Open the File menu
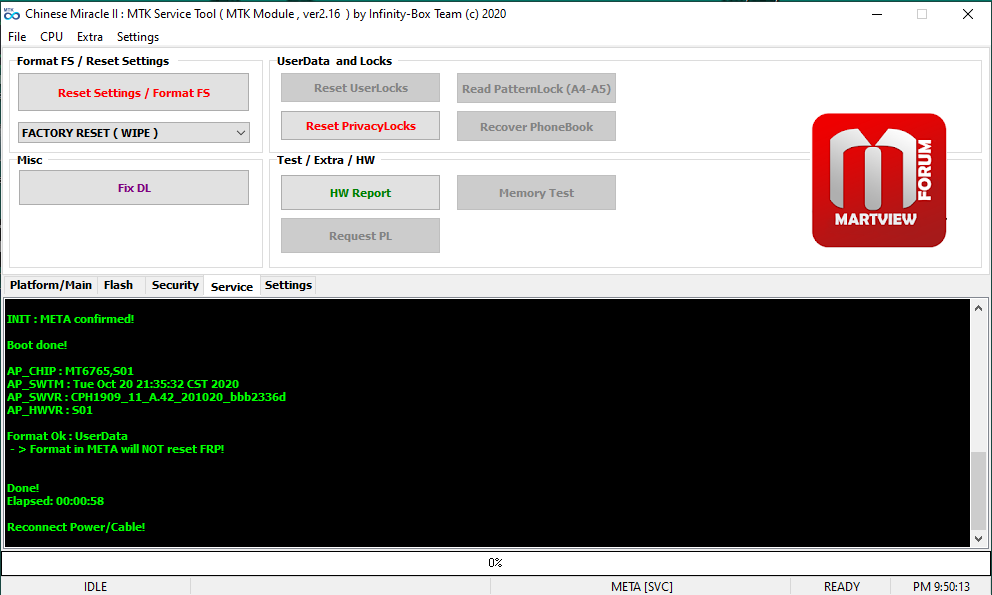The width and height of the screenshot is (992, 595). [x=17, y=37]
